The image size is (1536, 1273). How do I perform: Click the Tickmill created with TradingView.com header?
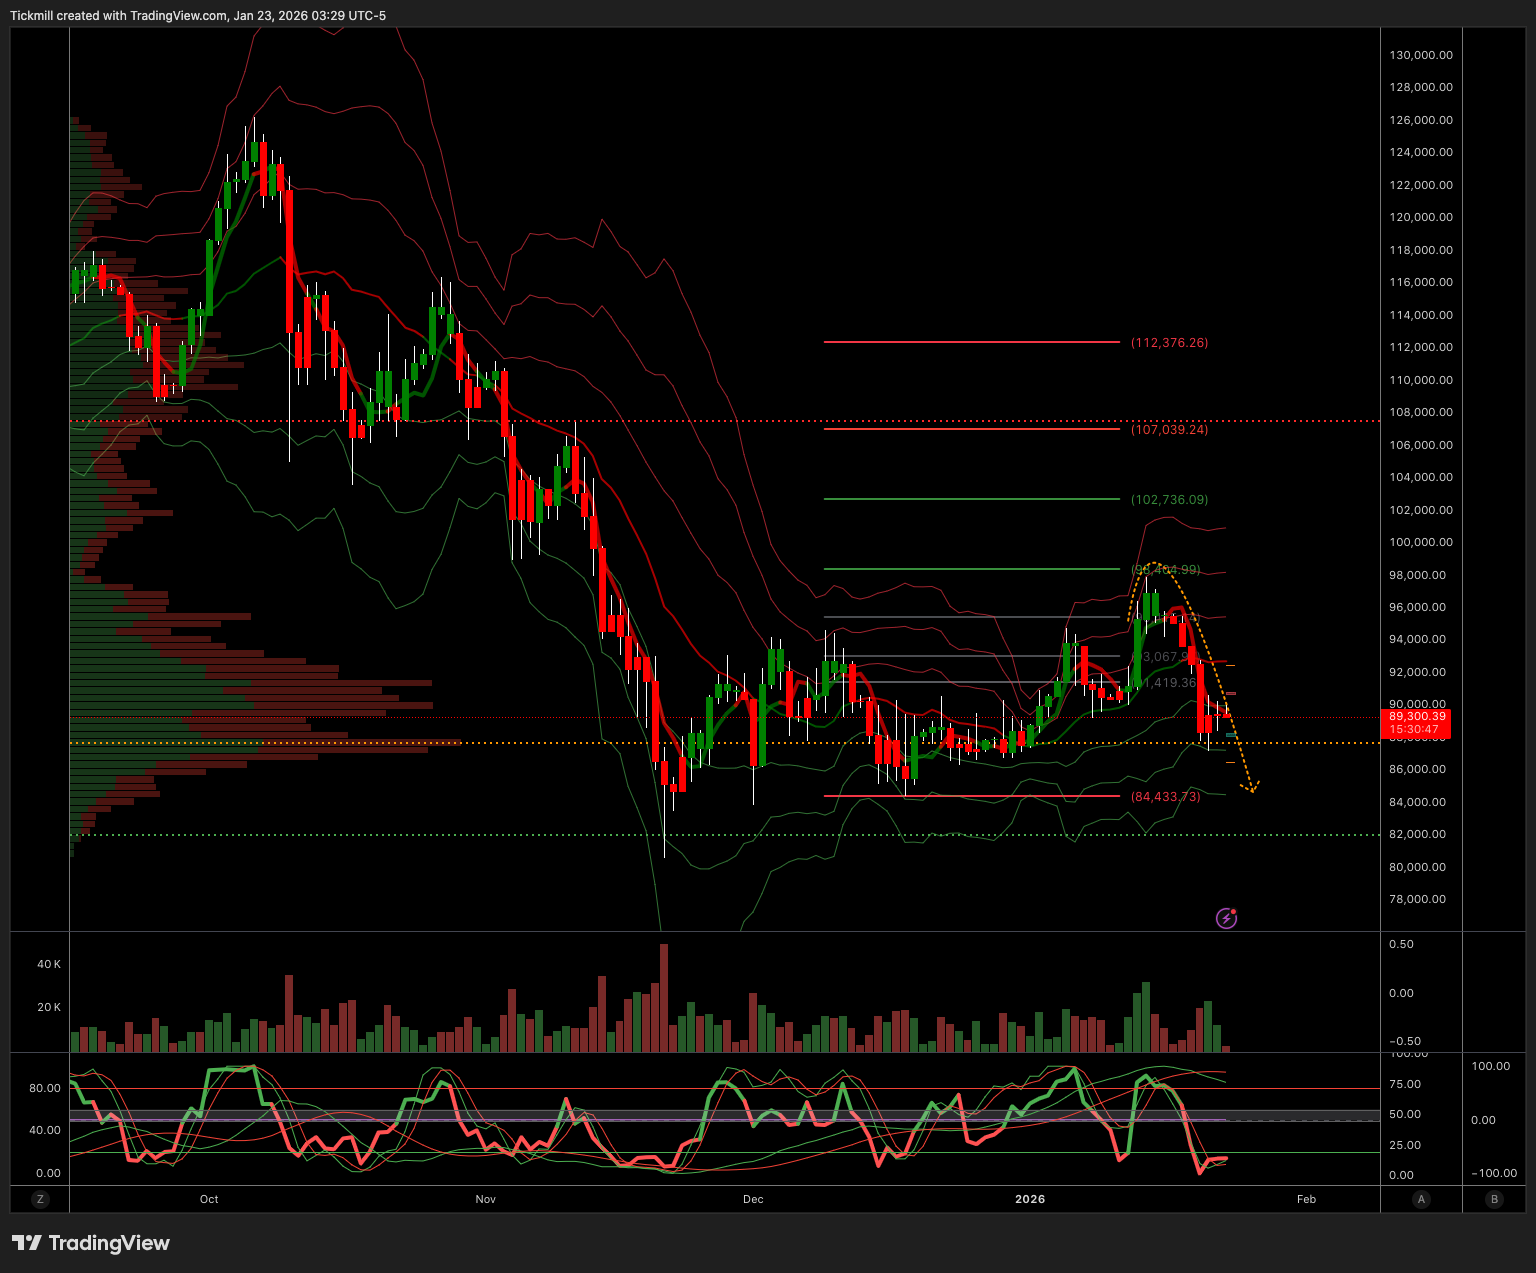point(198,15)
